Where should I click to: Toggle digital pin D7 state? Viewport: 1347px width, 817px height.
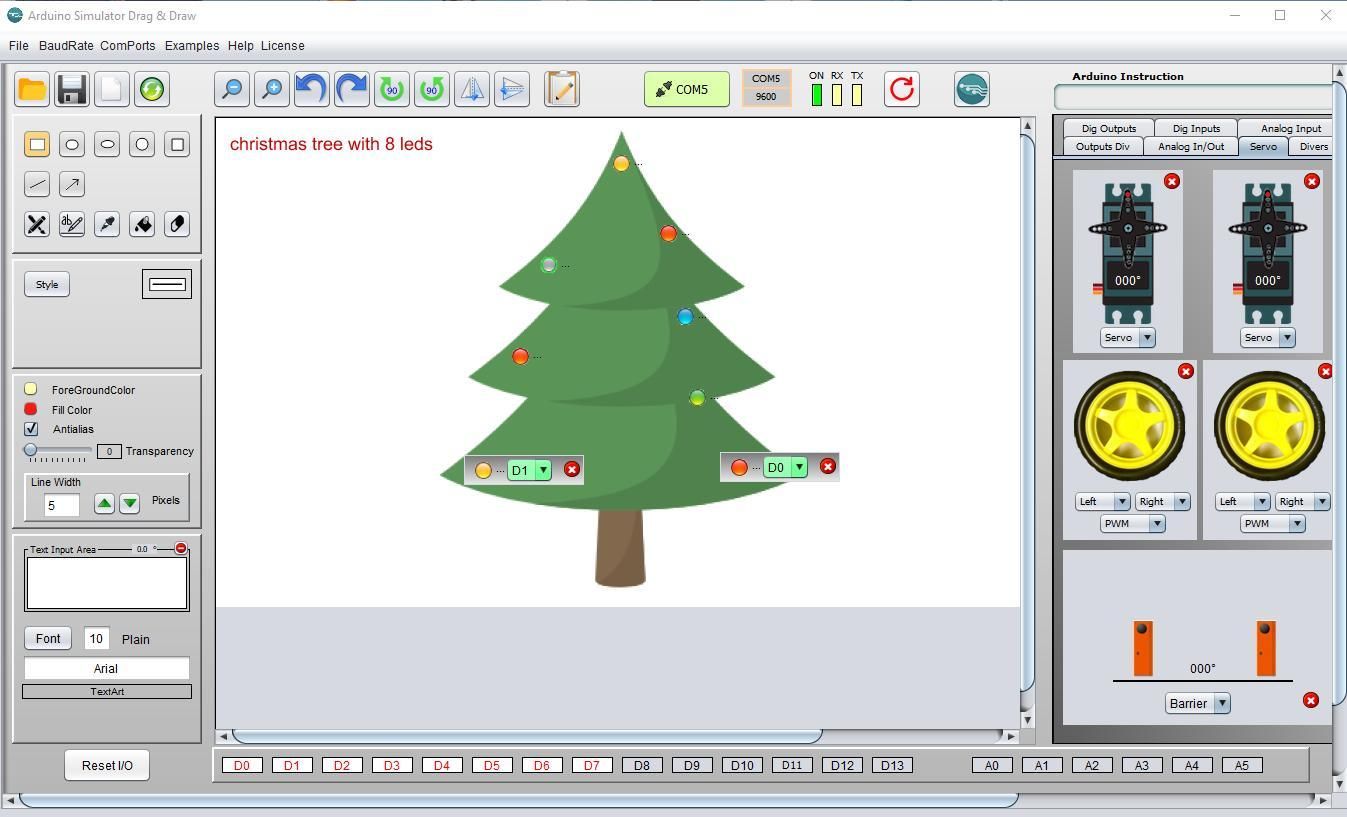592,765
